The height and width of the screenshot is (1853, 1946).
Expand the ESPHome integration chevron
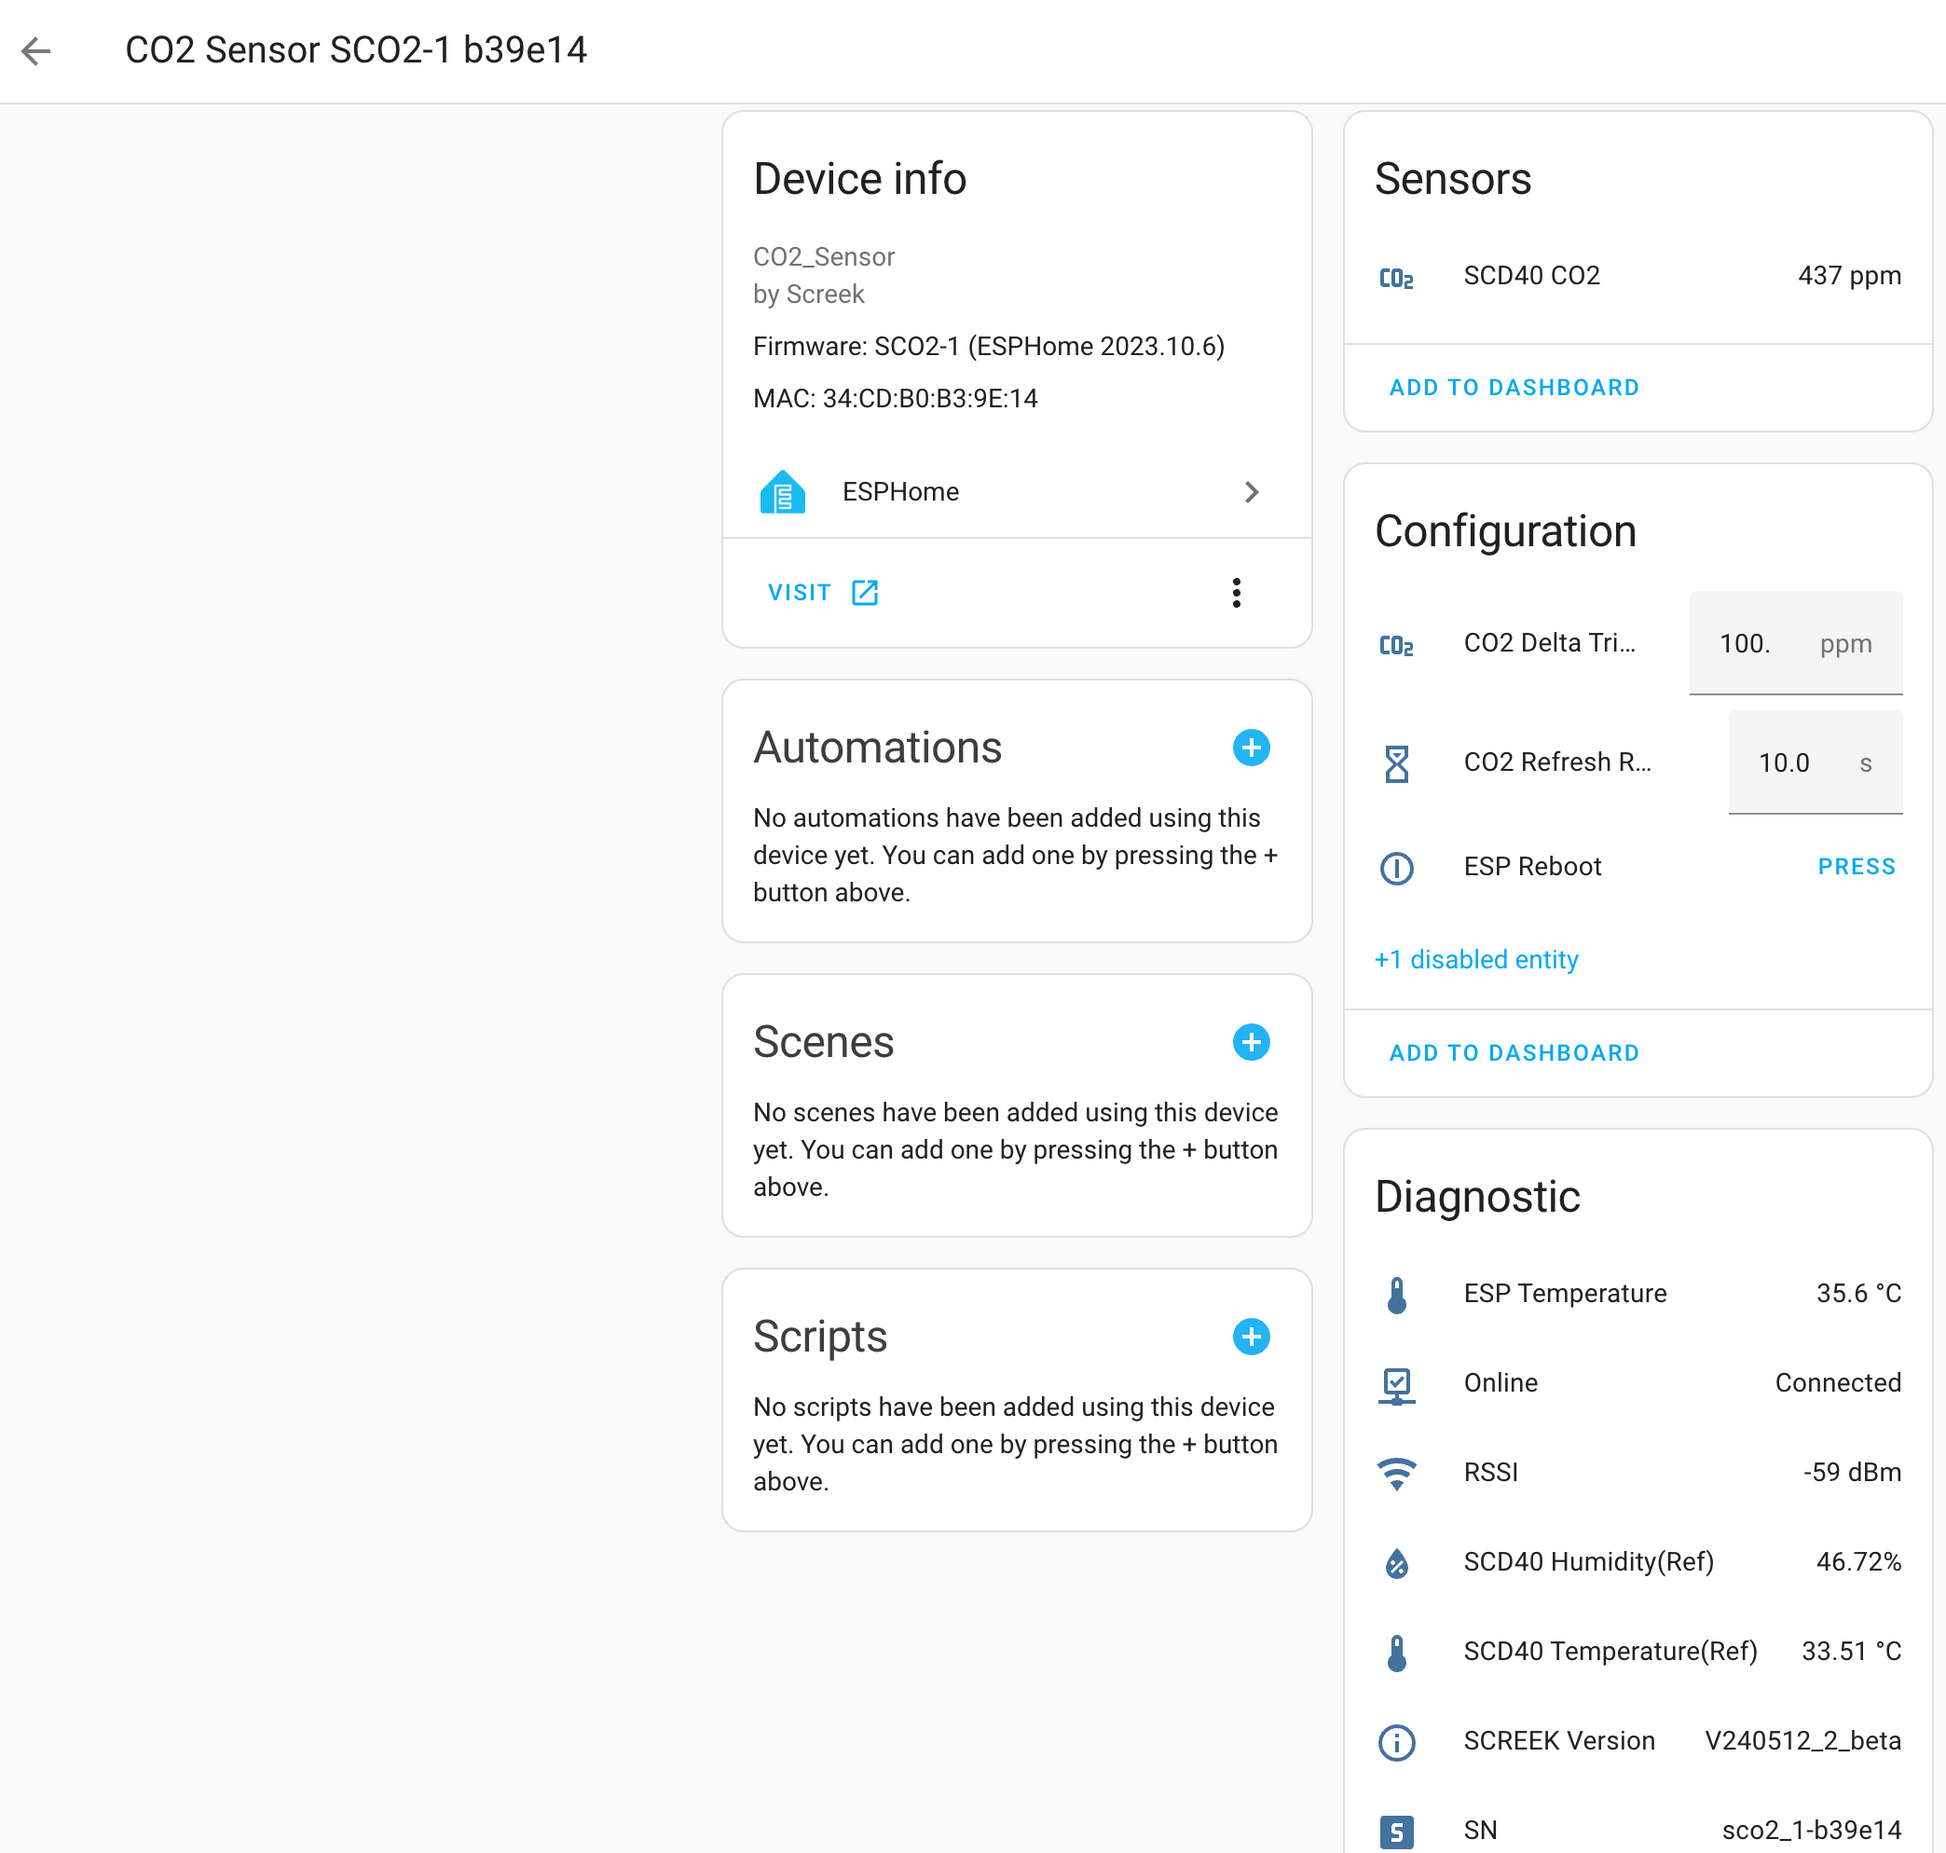coord(1251,492)
